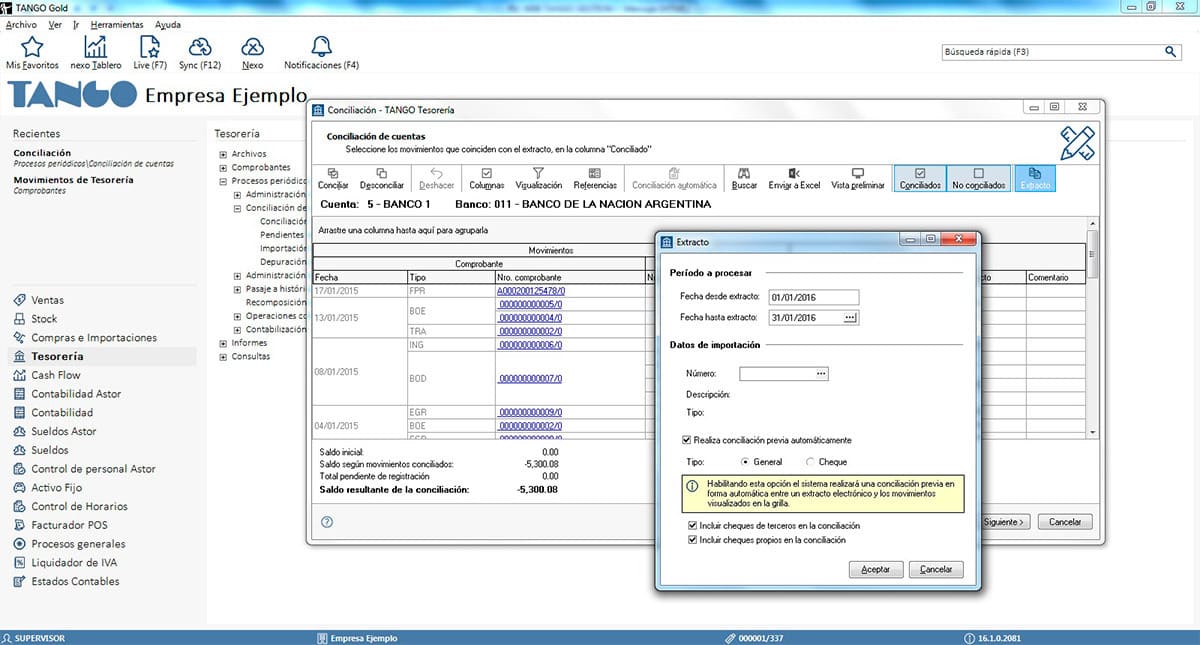Select the Cheque type radio button
This screenshot has height=645, width=1200.
[x=810, y=462]
